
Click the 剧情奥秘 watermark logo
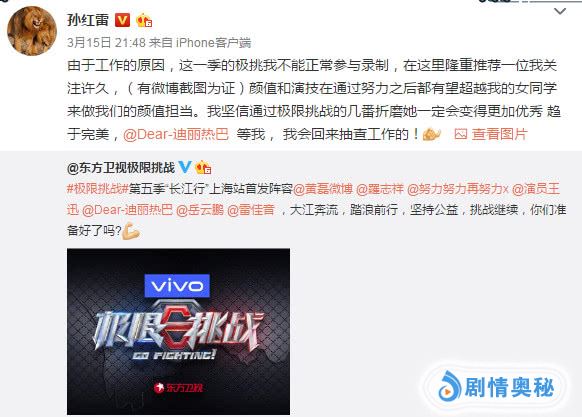[x=497, y=388]
